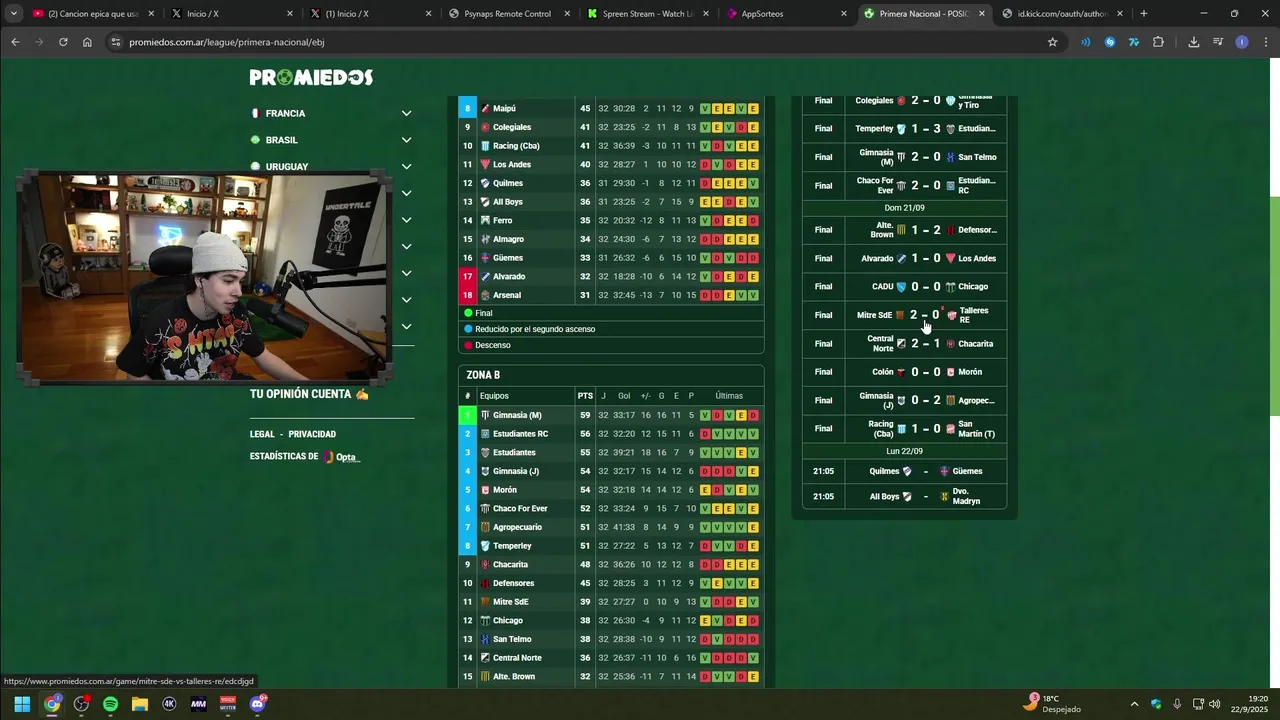Switch to the Psynaps Remote Control tab

(x=507, y=14)
